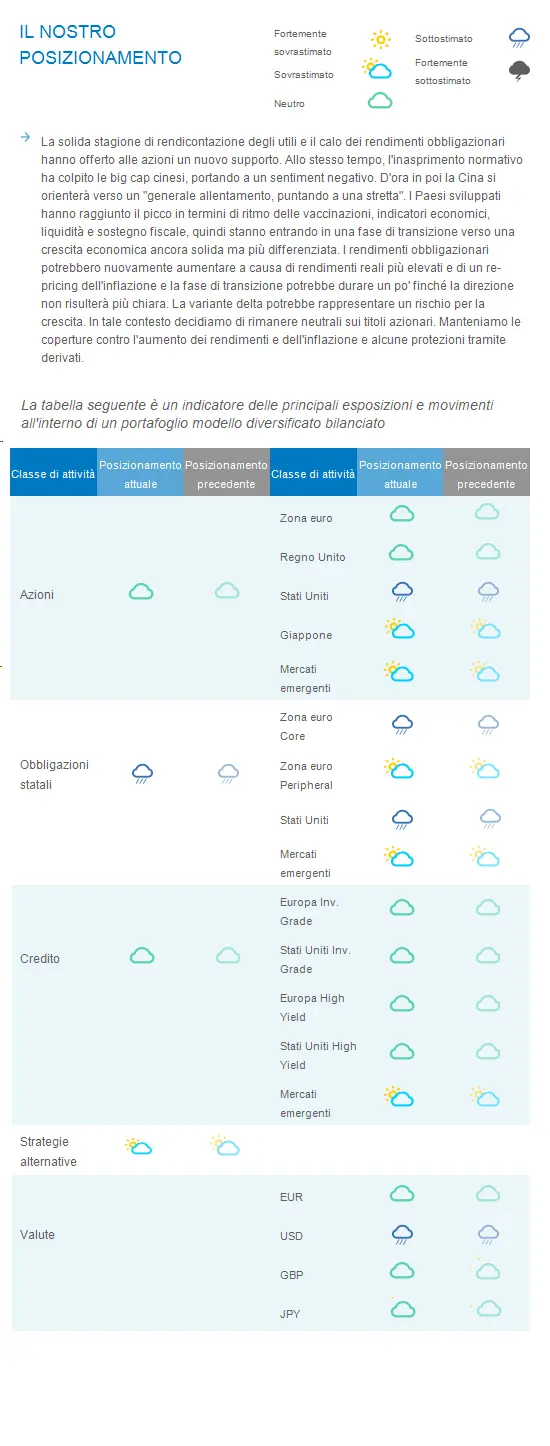Click the Credito previous positioning cloud
Screen dimensions: 550x1446
point(228,956)
